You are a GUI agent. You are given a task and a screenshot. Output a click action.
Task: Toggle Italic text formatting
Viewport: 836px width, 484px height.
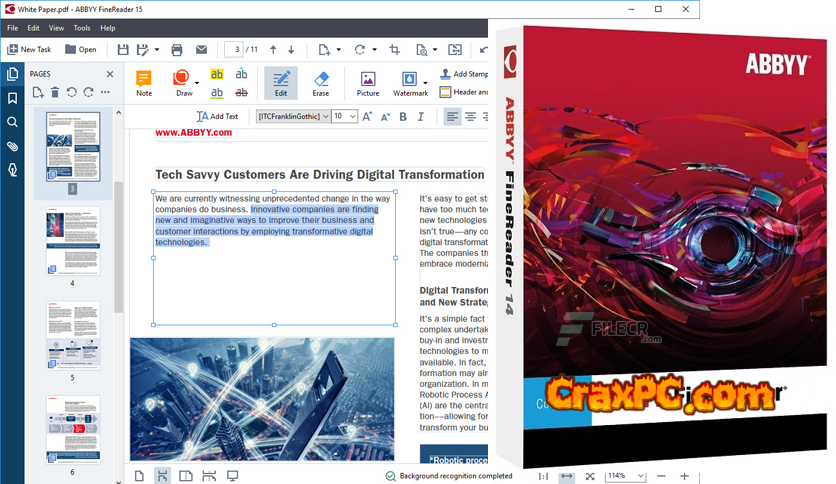pos(421,116)
